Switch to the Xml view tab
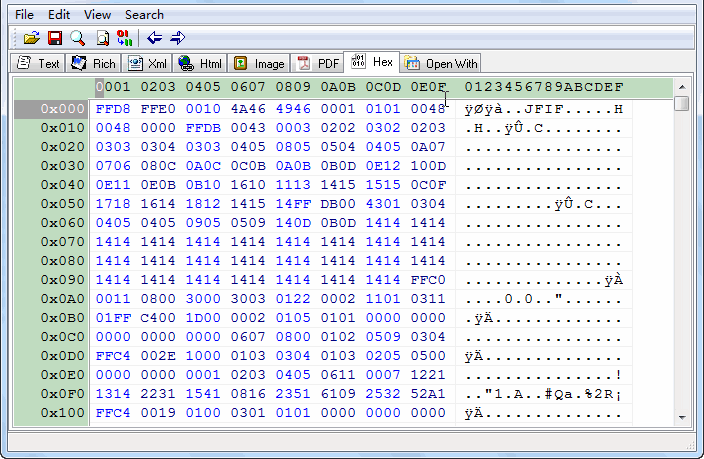This screenshot has width=704, height=459. 147,64
